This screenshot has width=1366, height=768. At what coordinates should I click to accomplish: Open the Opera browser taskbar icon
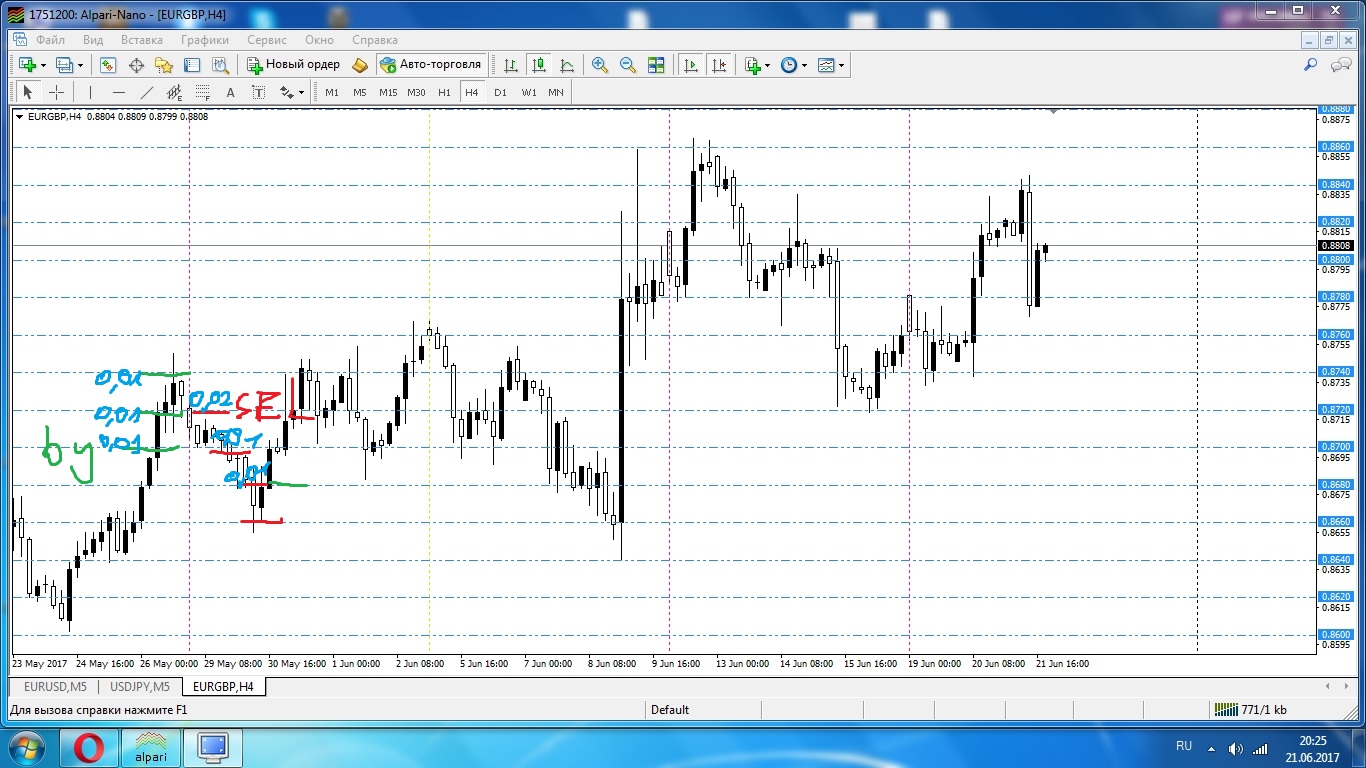pyautogui.click(x=89, y=747)
